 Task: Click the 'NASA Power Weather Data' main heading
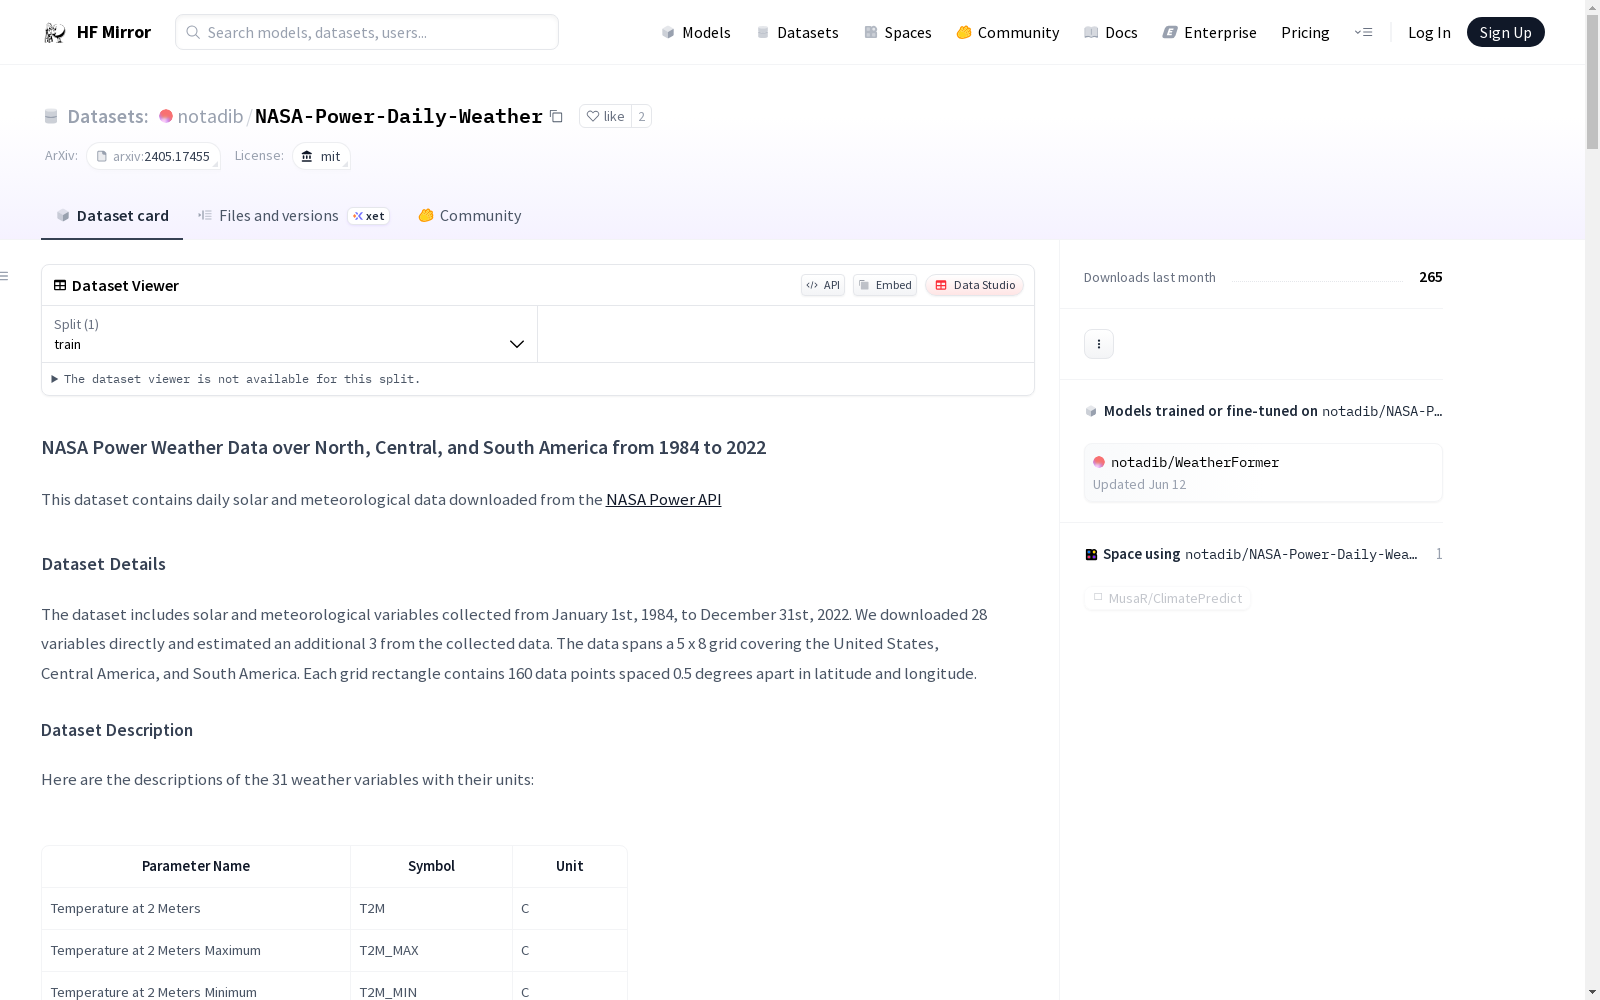(x=404, y=447)
